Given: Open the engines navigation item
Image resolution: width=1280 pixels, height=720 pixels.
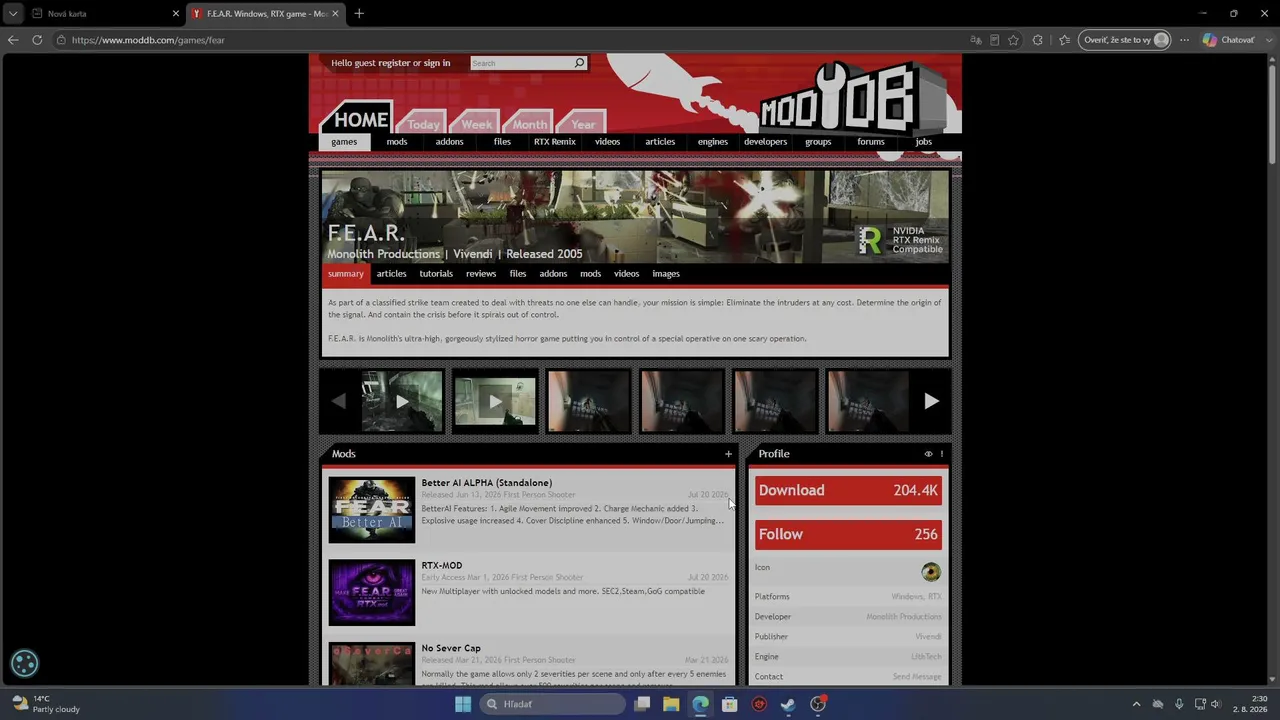Looking at the screenshot, I should click(713, 142).
